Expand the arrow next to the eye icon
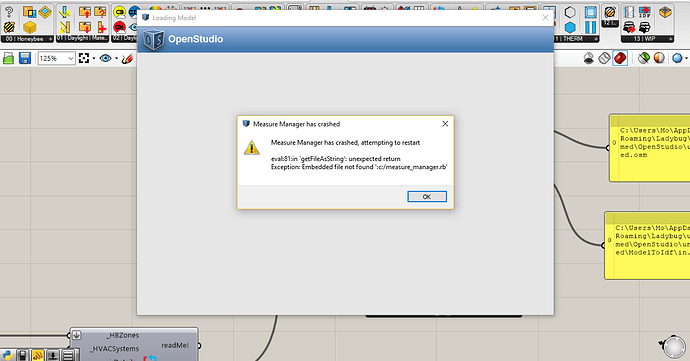The width and height of the screenshot is (690, 361). click(x=117, y=59)
